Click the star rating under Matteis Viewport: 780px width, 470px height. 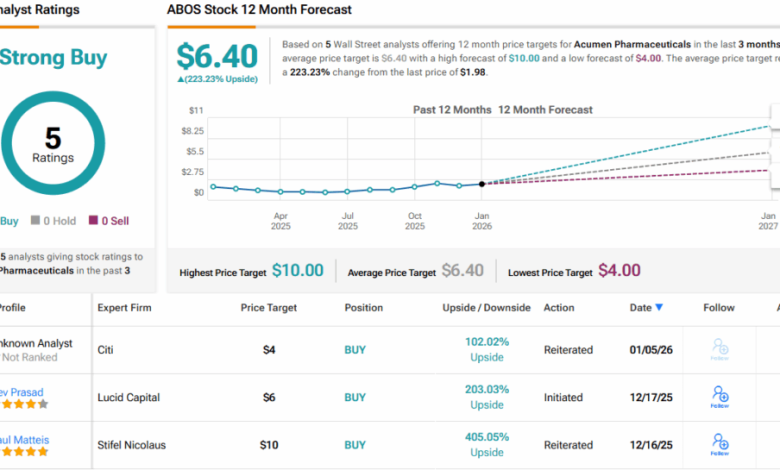click(24, 451)
